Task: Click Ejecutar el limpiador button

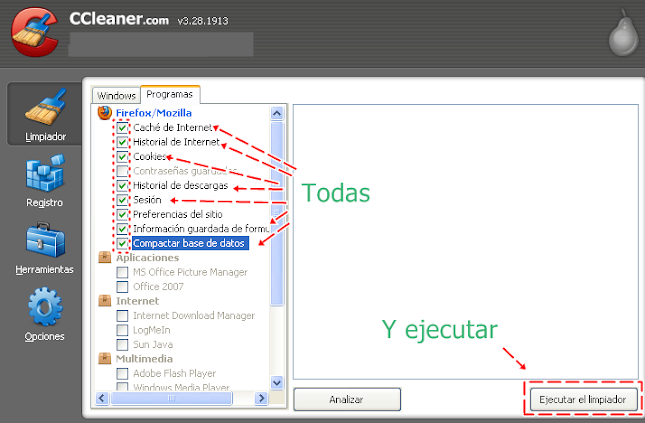Action: coord(582,399)
